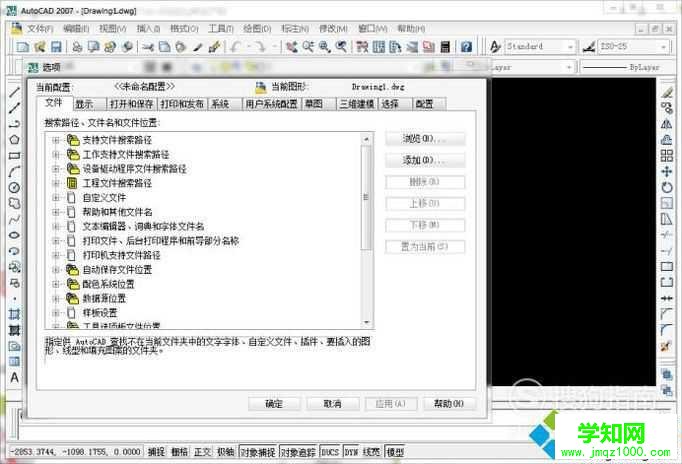Click the Plot printer icon

click(77, 47)
